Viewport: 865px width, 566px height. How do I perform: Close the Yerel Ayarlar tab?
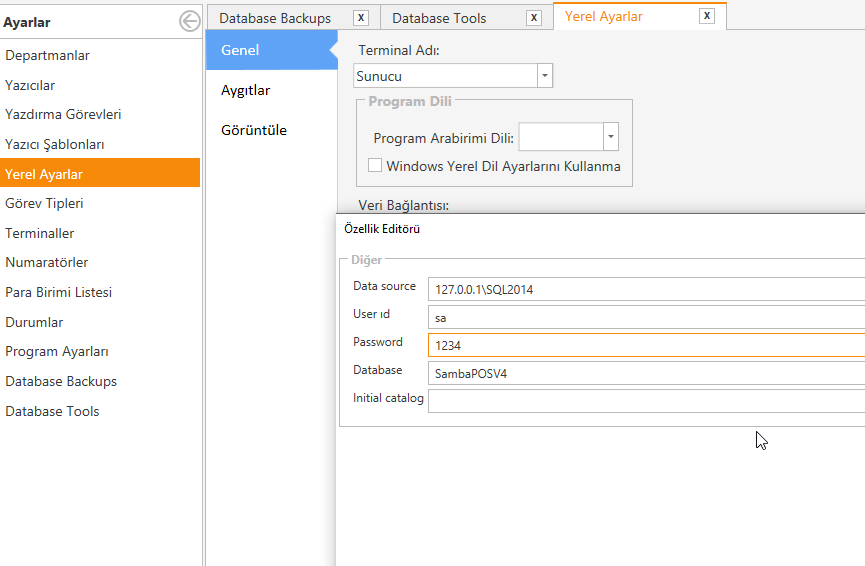[707, 16]
